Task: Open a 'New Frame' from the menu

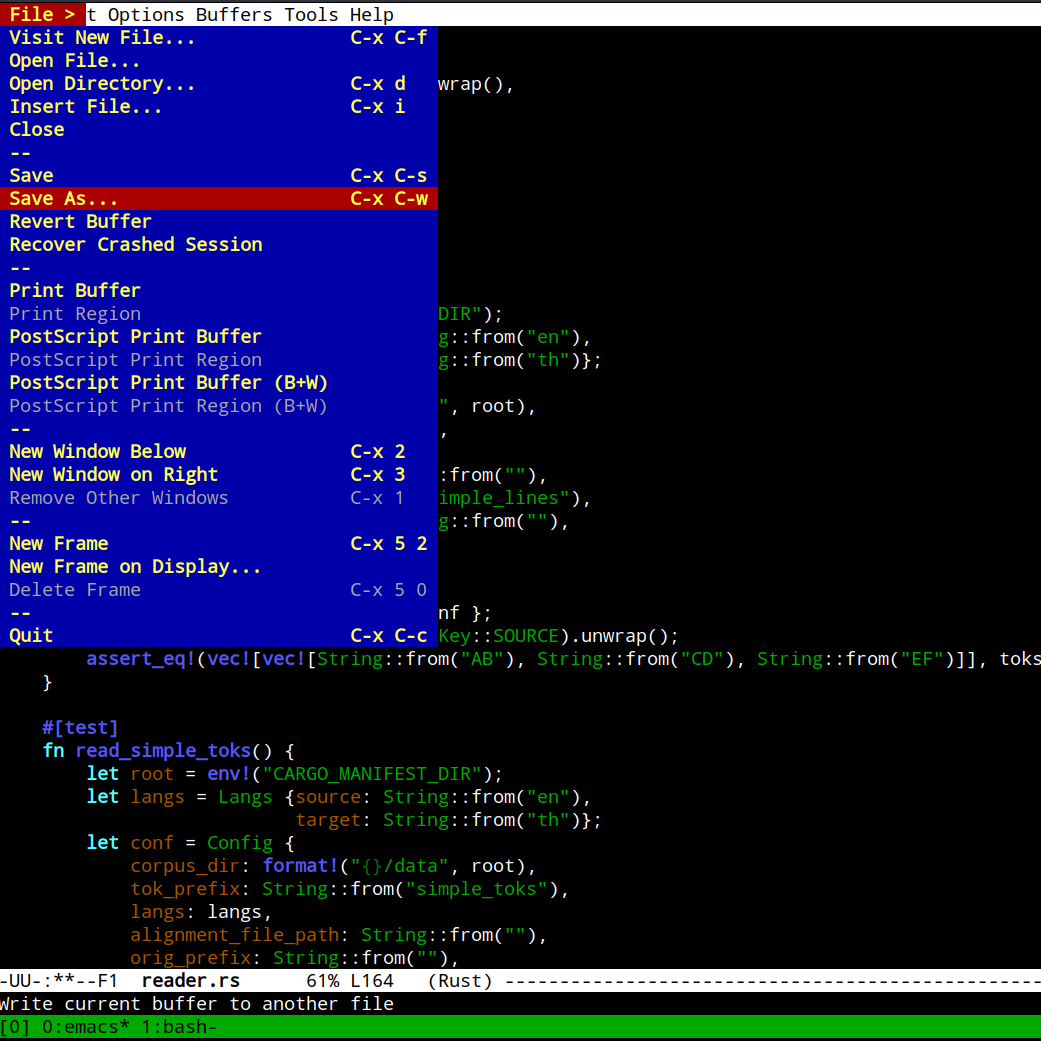Action: pyautogui.click(x=59, y=544)
